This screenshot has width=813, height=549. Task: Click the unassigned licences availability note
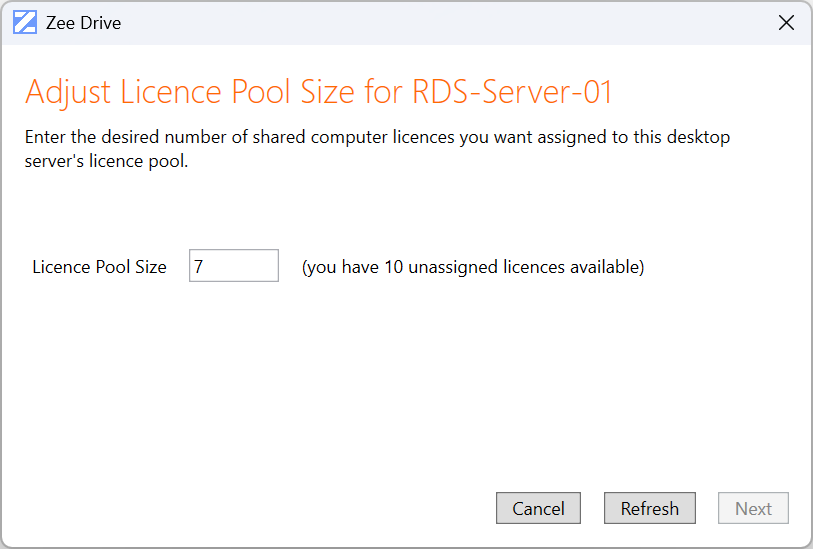[472, 267]
